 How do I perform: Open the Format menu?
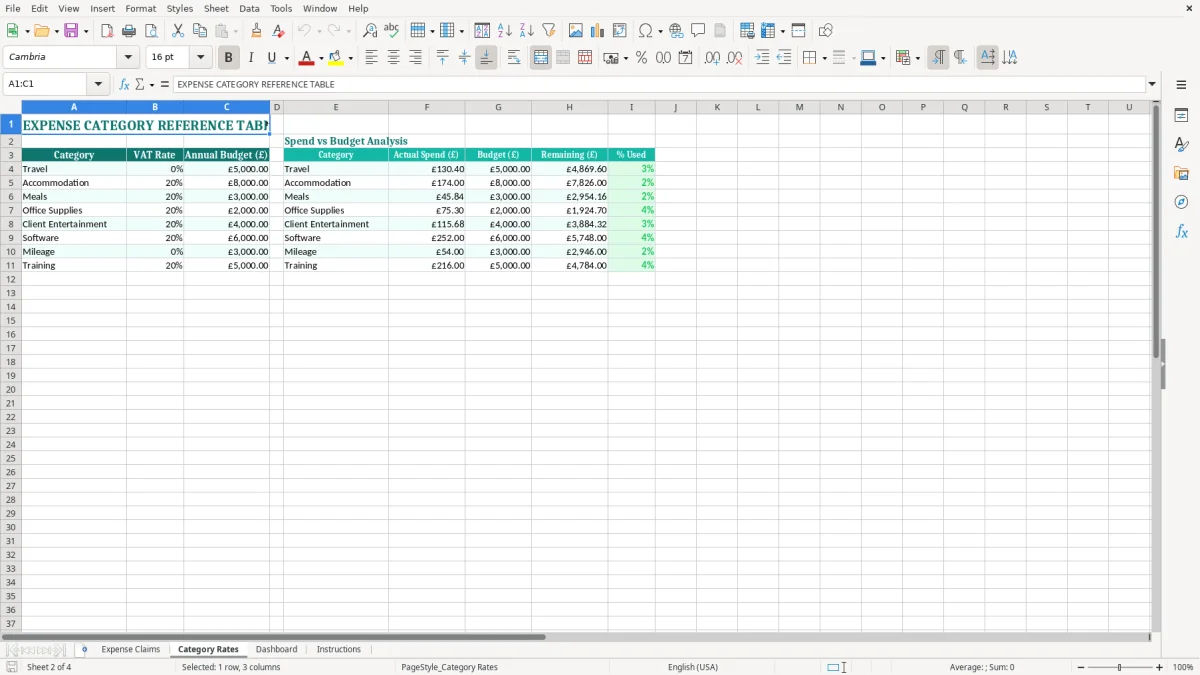point(140,8)
